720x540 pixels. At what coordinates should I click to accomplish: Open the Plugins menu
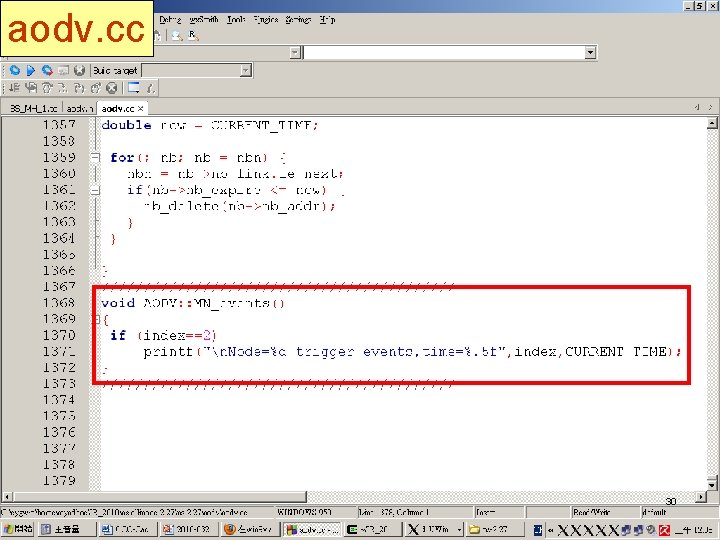[x=266, y=19]
